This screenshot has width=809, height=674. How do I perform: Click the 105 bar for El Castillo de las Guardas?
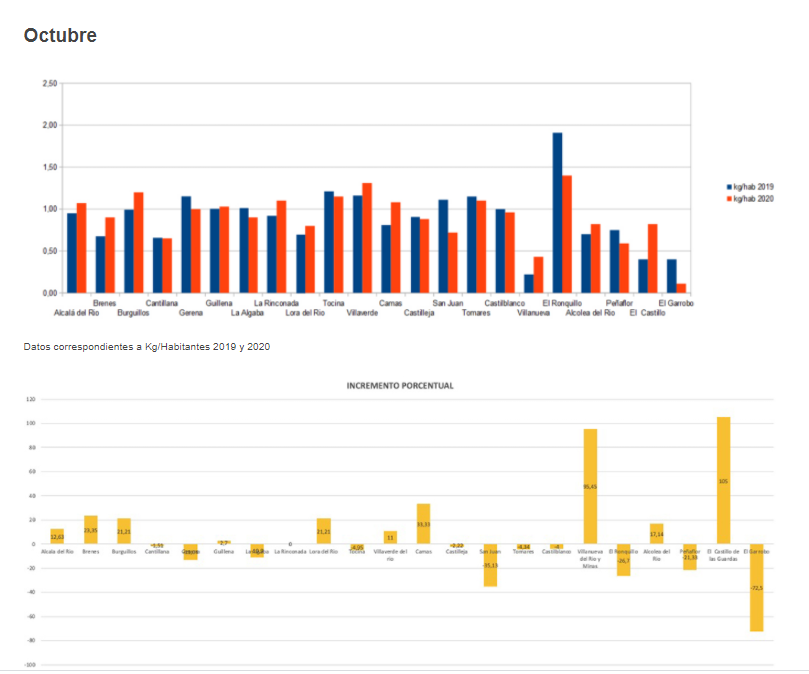pos(723,480)
